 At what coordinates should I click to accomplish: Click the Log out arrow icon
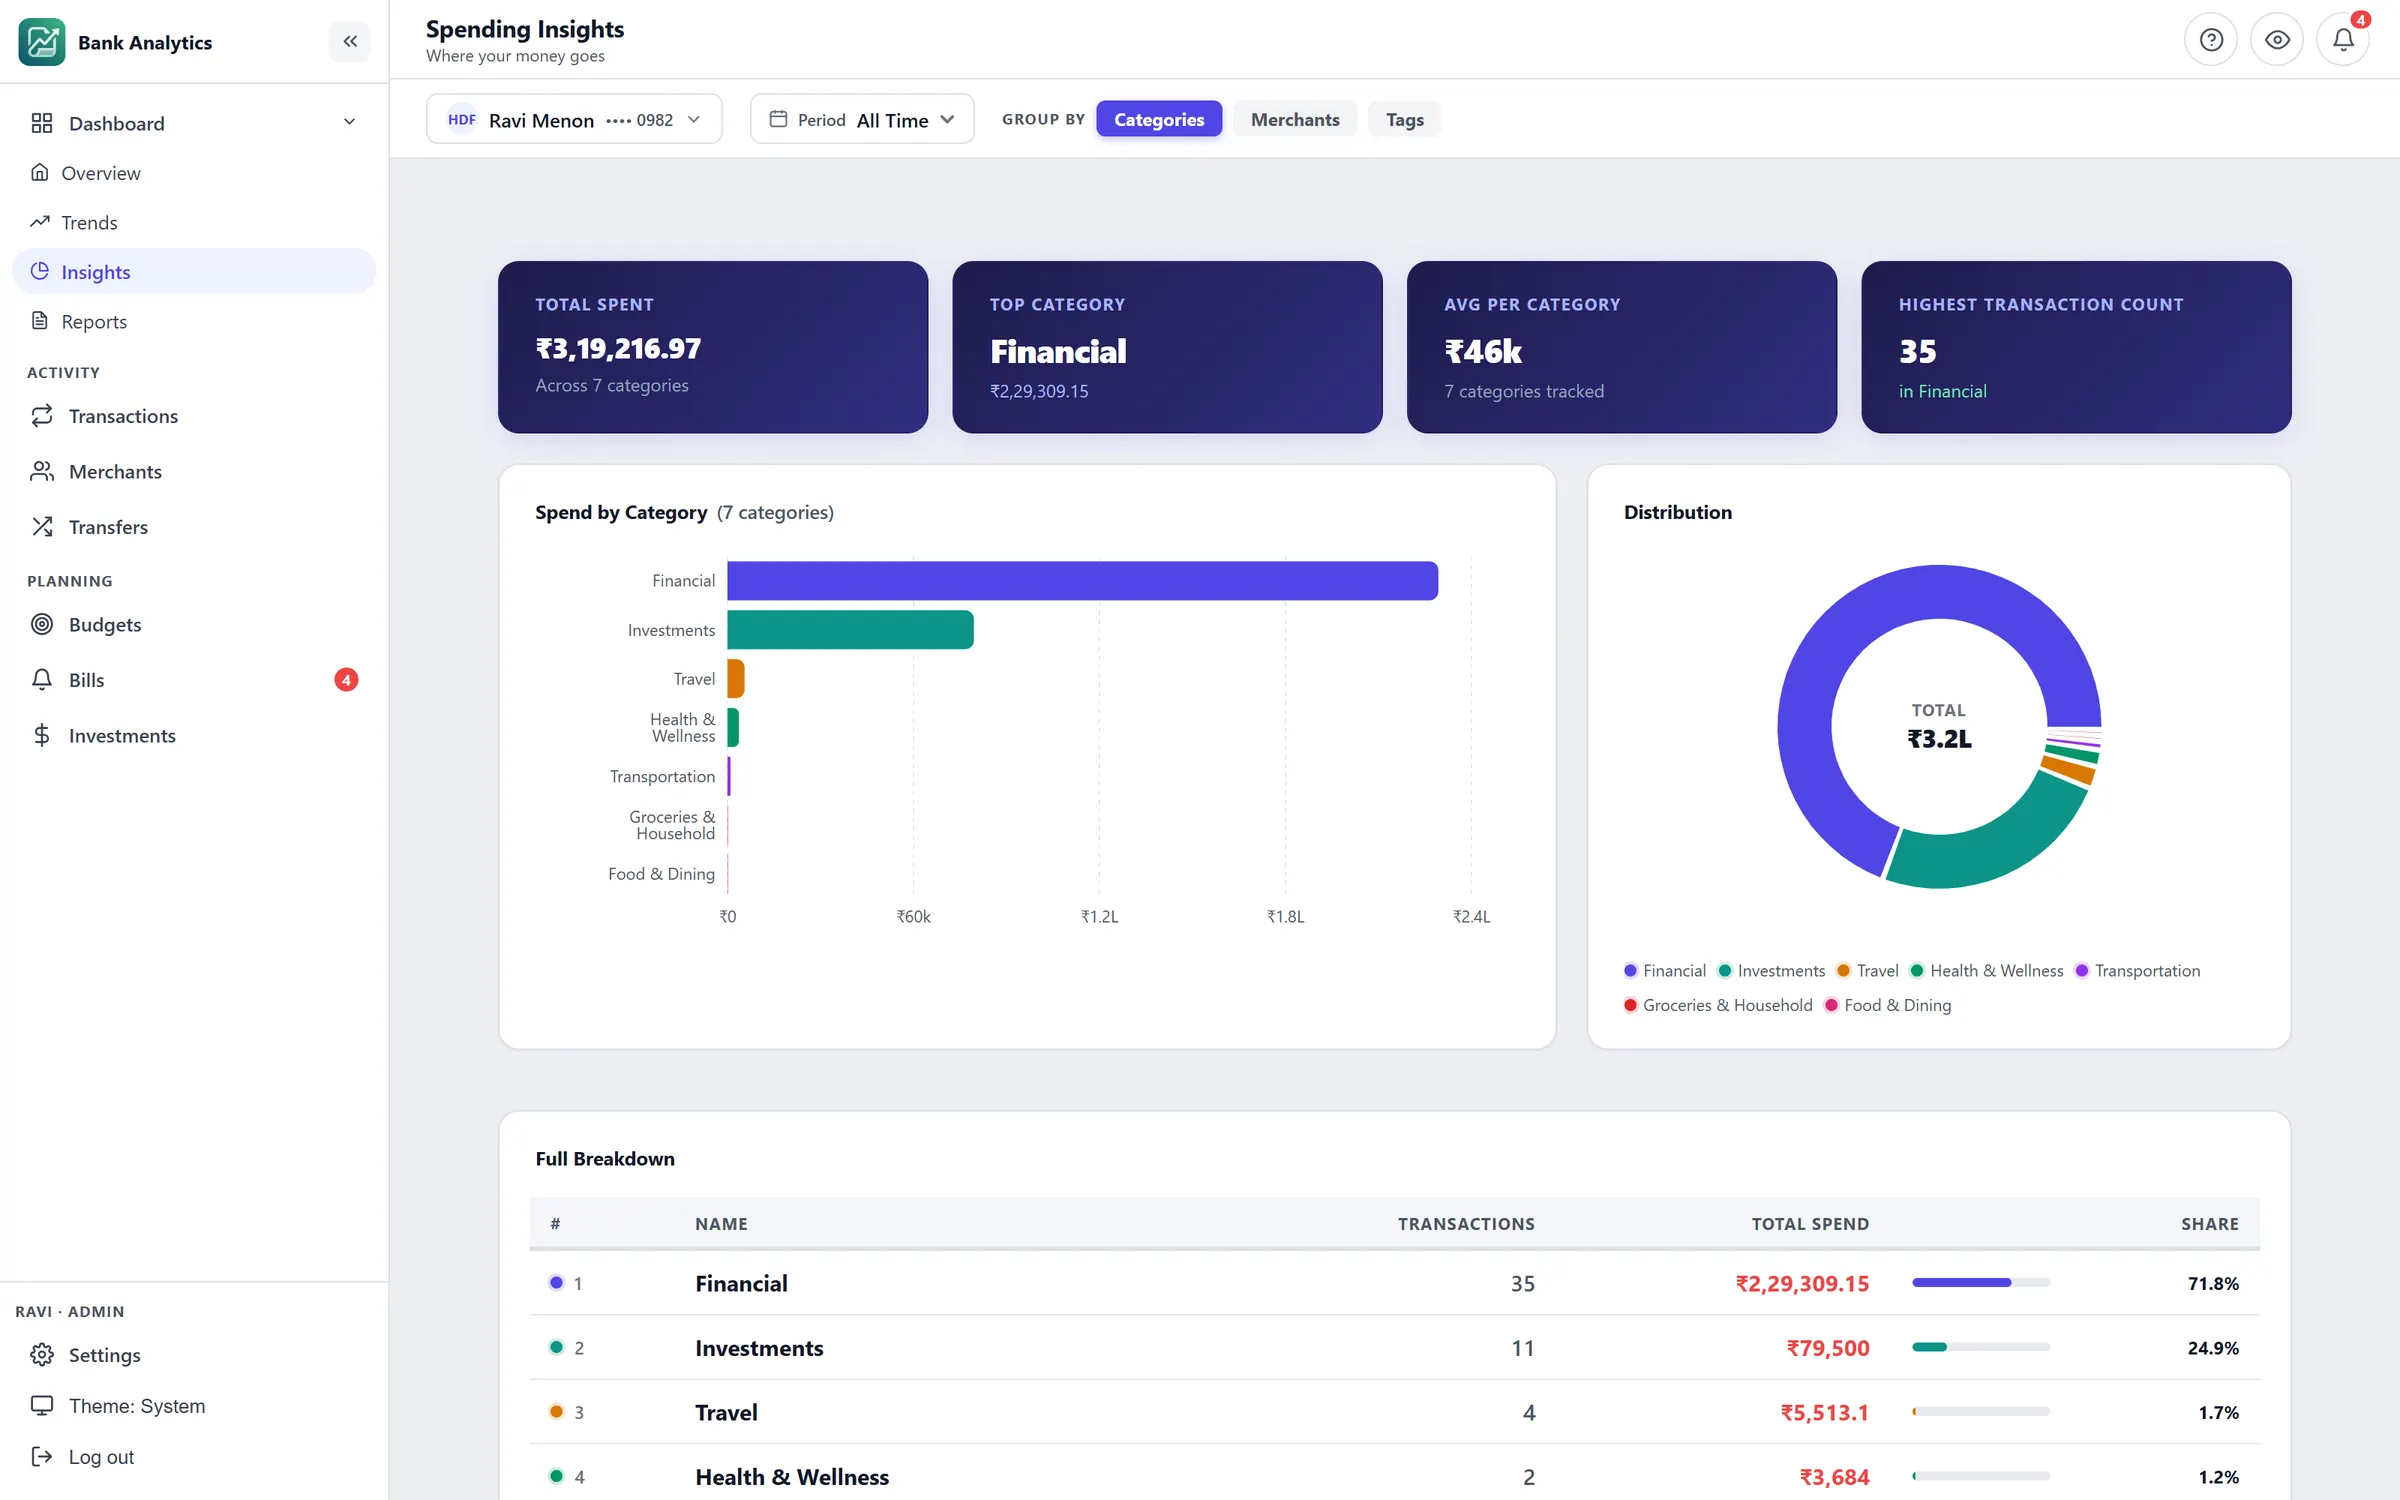coord(42,1457)
